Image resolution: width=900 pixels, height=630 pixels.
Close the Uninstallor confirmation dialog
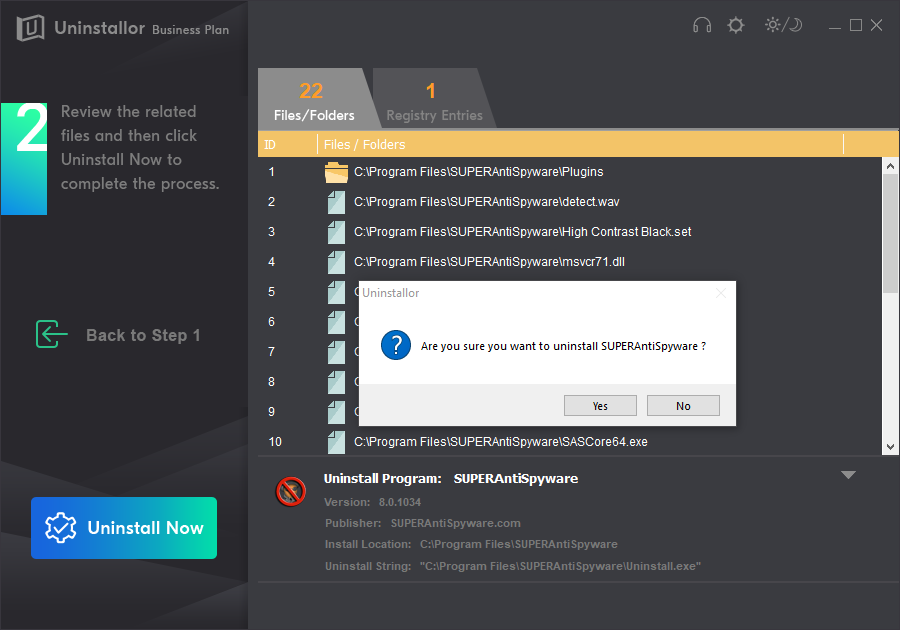pos(721,293)
